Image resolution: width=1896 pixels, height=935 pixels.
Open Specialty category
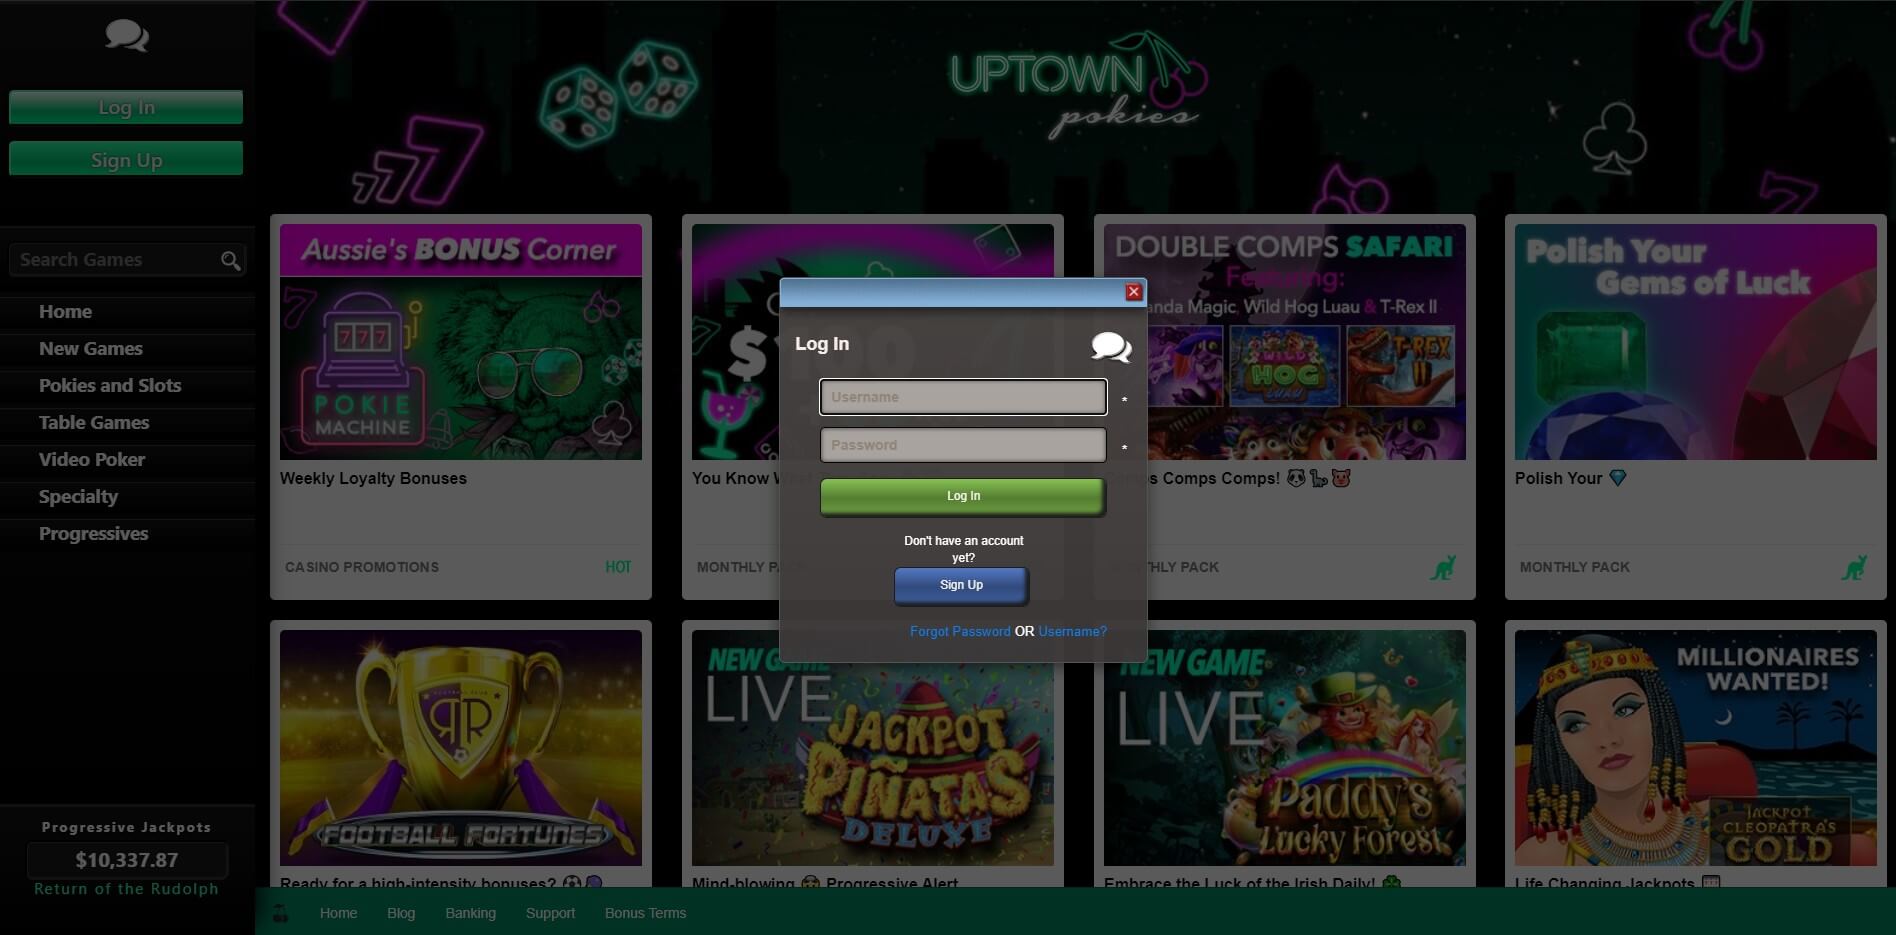pyautogui.click(x=78, y=497)
